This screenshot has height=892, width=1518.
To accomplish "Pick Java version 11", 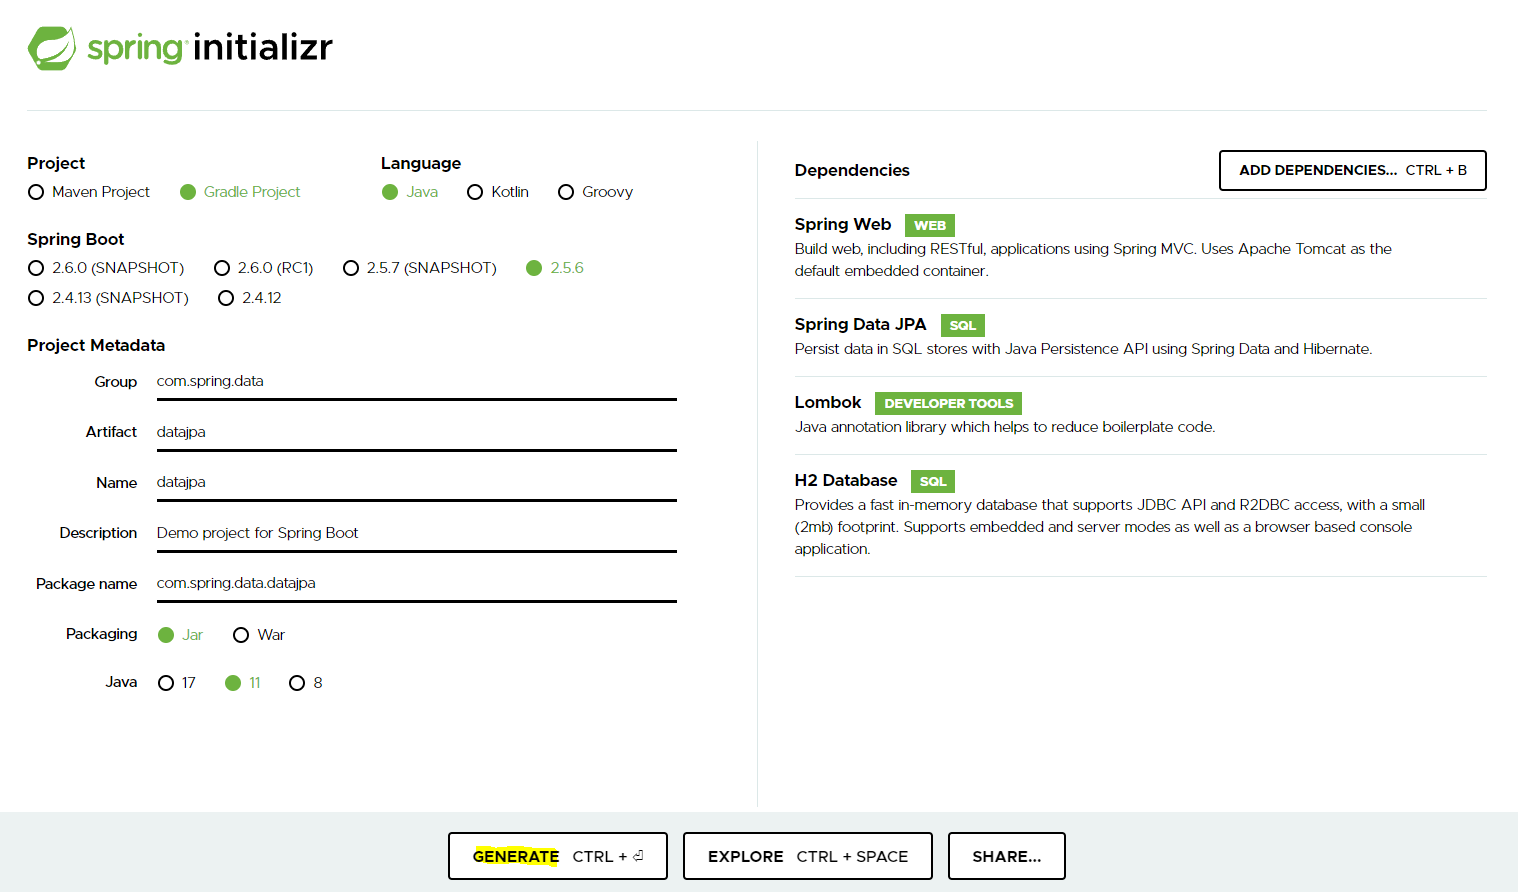I will 243,683.
